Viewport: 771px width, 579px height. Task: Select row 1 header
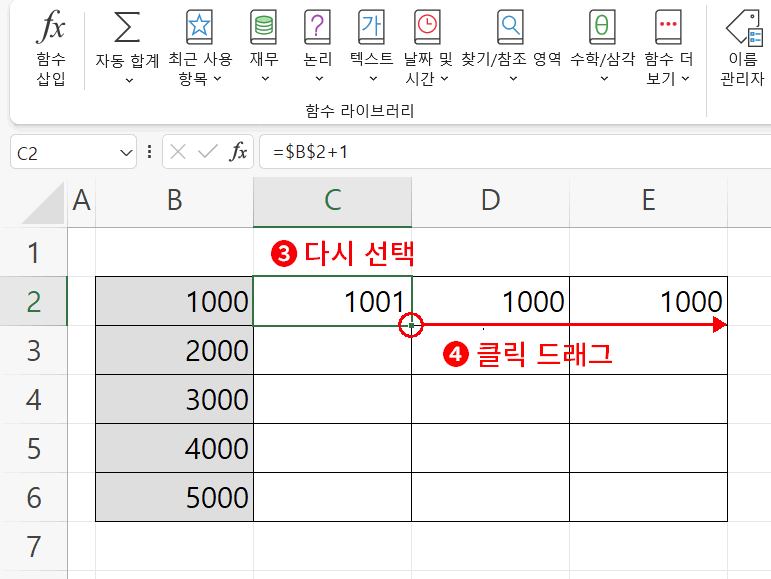click(33, 252)
